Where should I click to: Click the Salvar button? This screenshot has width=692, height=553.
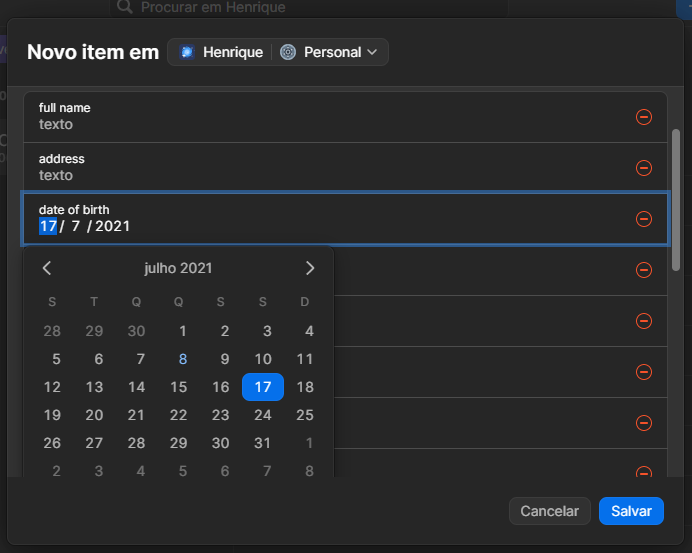631,511
